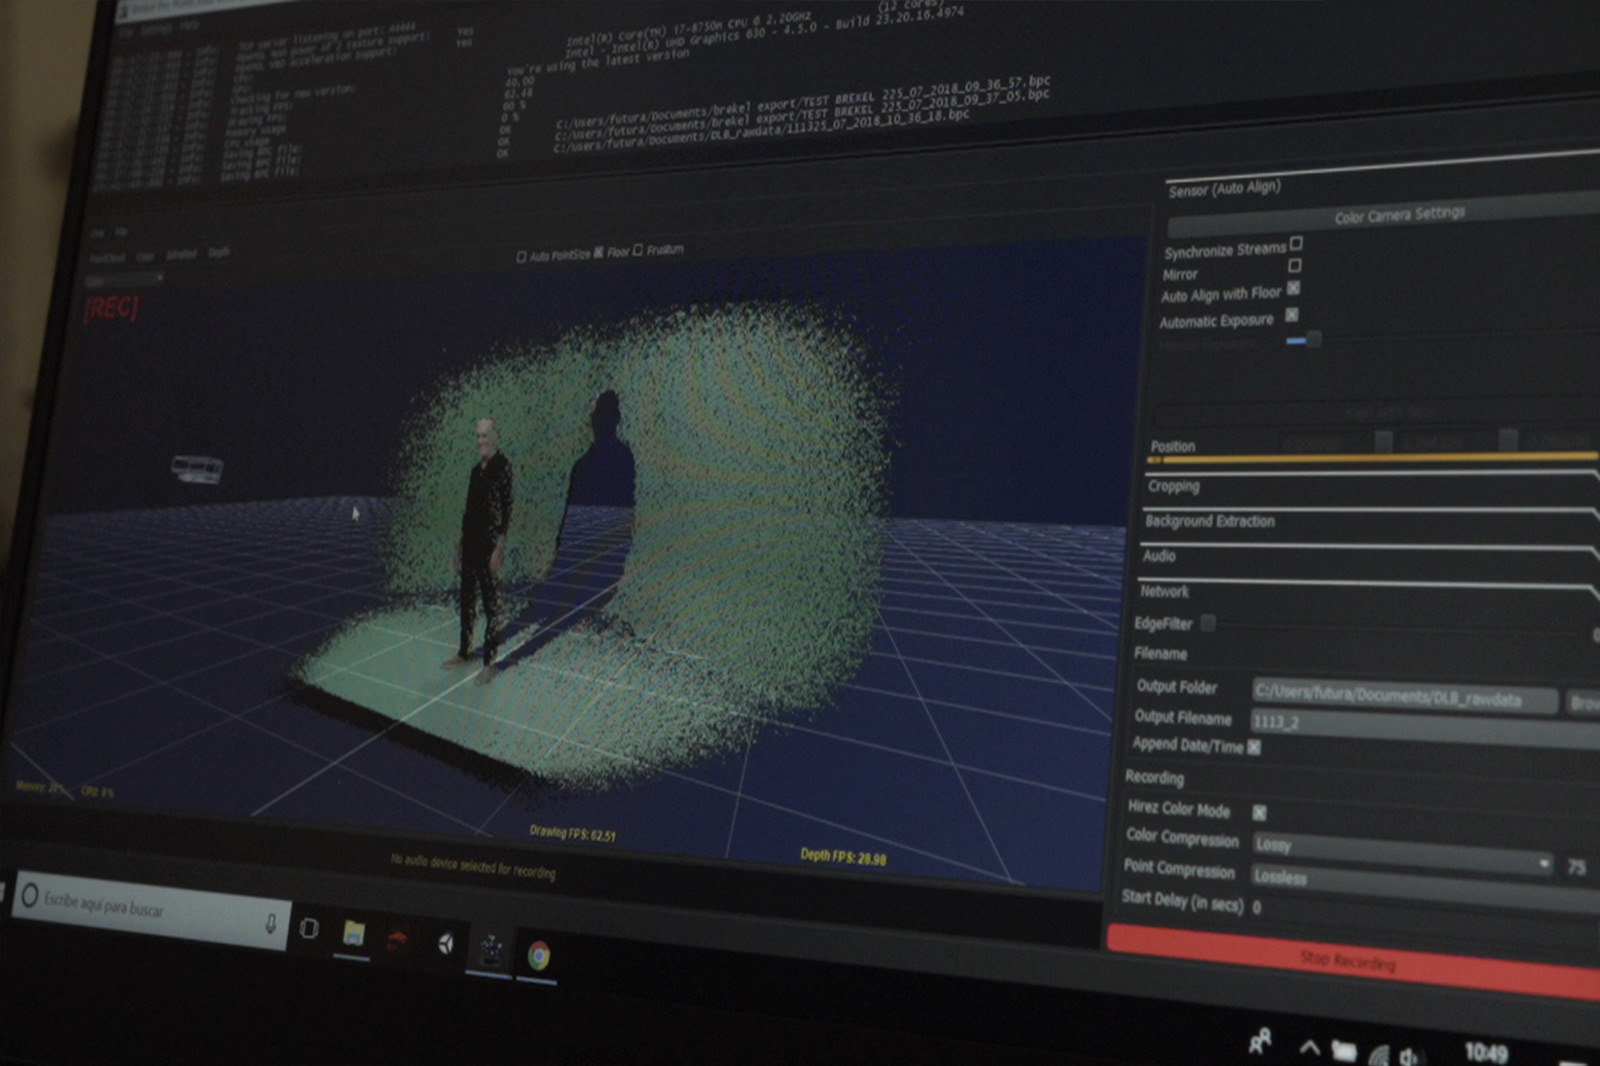This screenshot has width=1600, height=1066.
Task: Toggle the Frustum checkbox
Action: pos(638,250)
